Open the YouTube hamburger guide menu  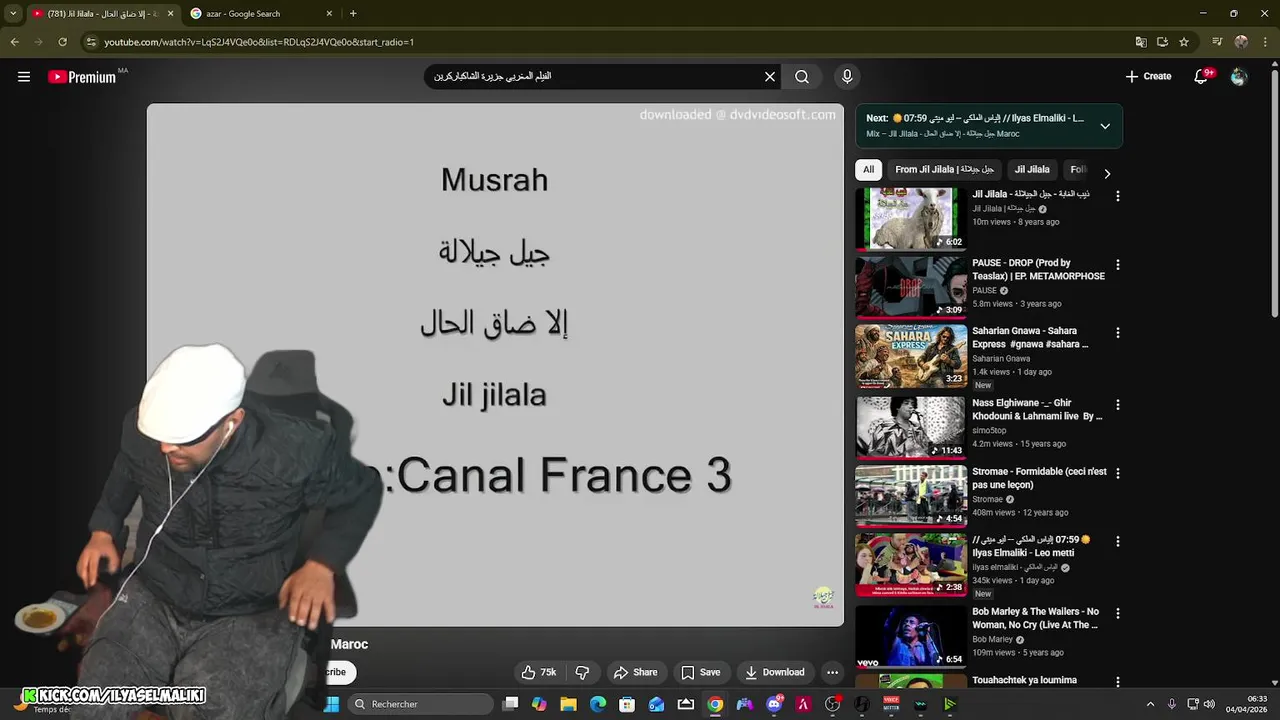point(24,77)
